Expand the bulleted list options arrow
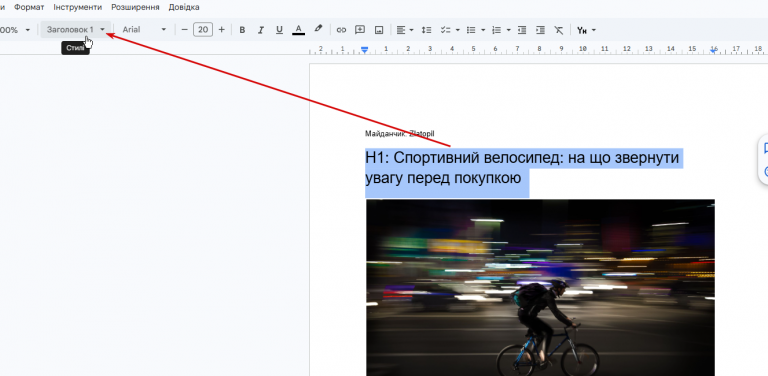The image size is (768, 376). coord(483,30)
